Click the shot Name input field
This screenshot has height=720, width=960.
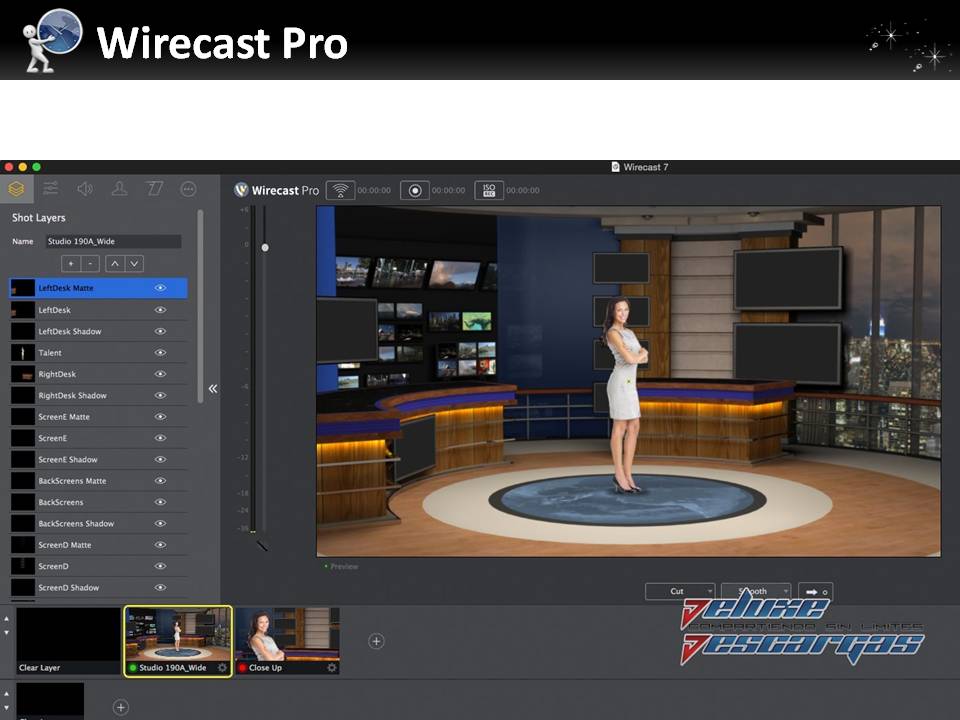coord(113,241)
